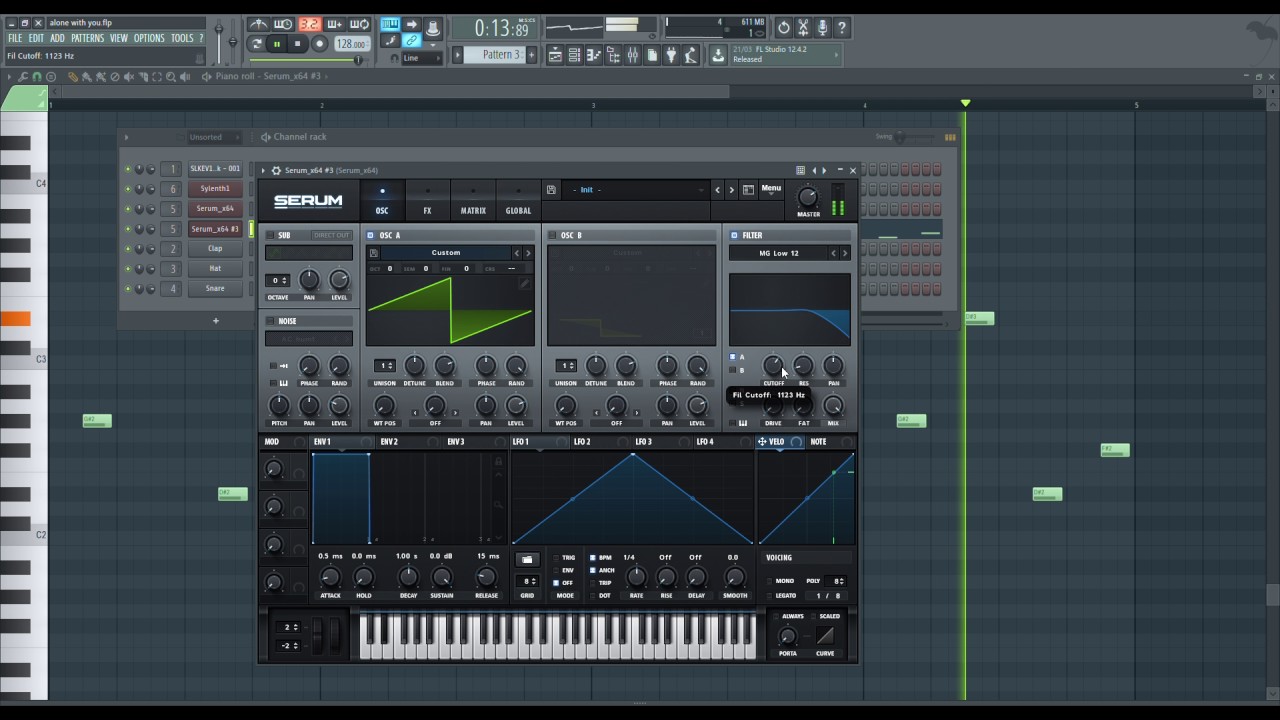Click the Serum plugin settings gear icon
Screen dimensions: 1280x720
point(276,170)
